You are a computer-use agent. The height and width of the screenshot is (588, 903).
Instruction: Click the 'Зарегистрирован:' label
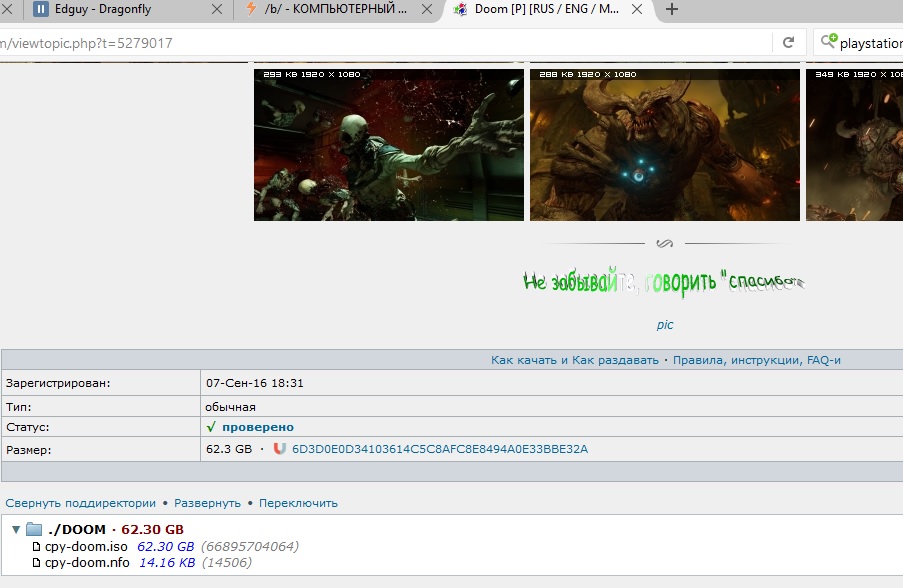point(58,383)
